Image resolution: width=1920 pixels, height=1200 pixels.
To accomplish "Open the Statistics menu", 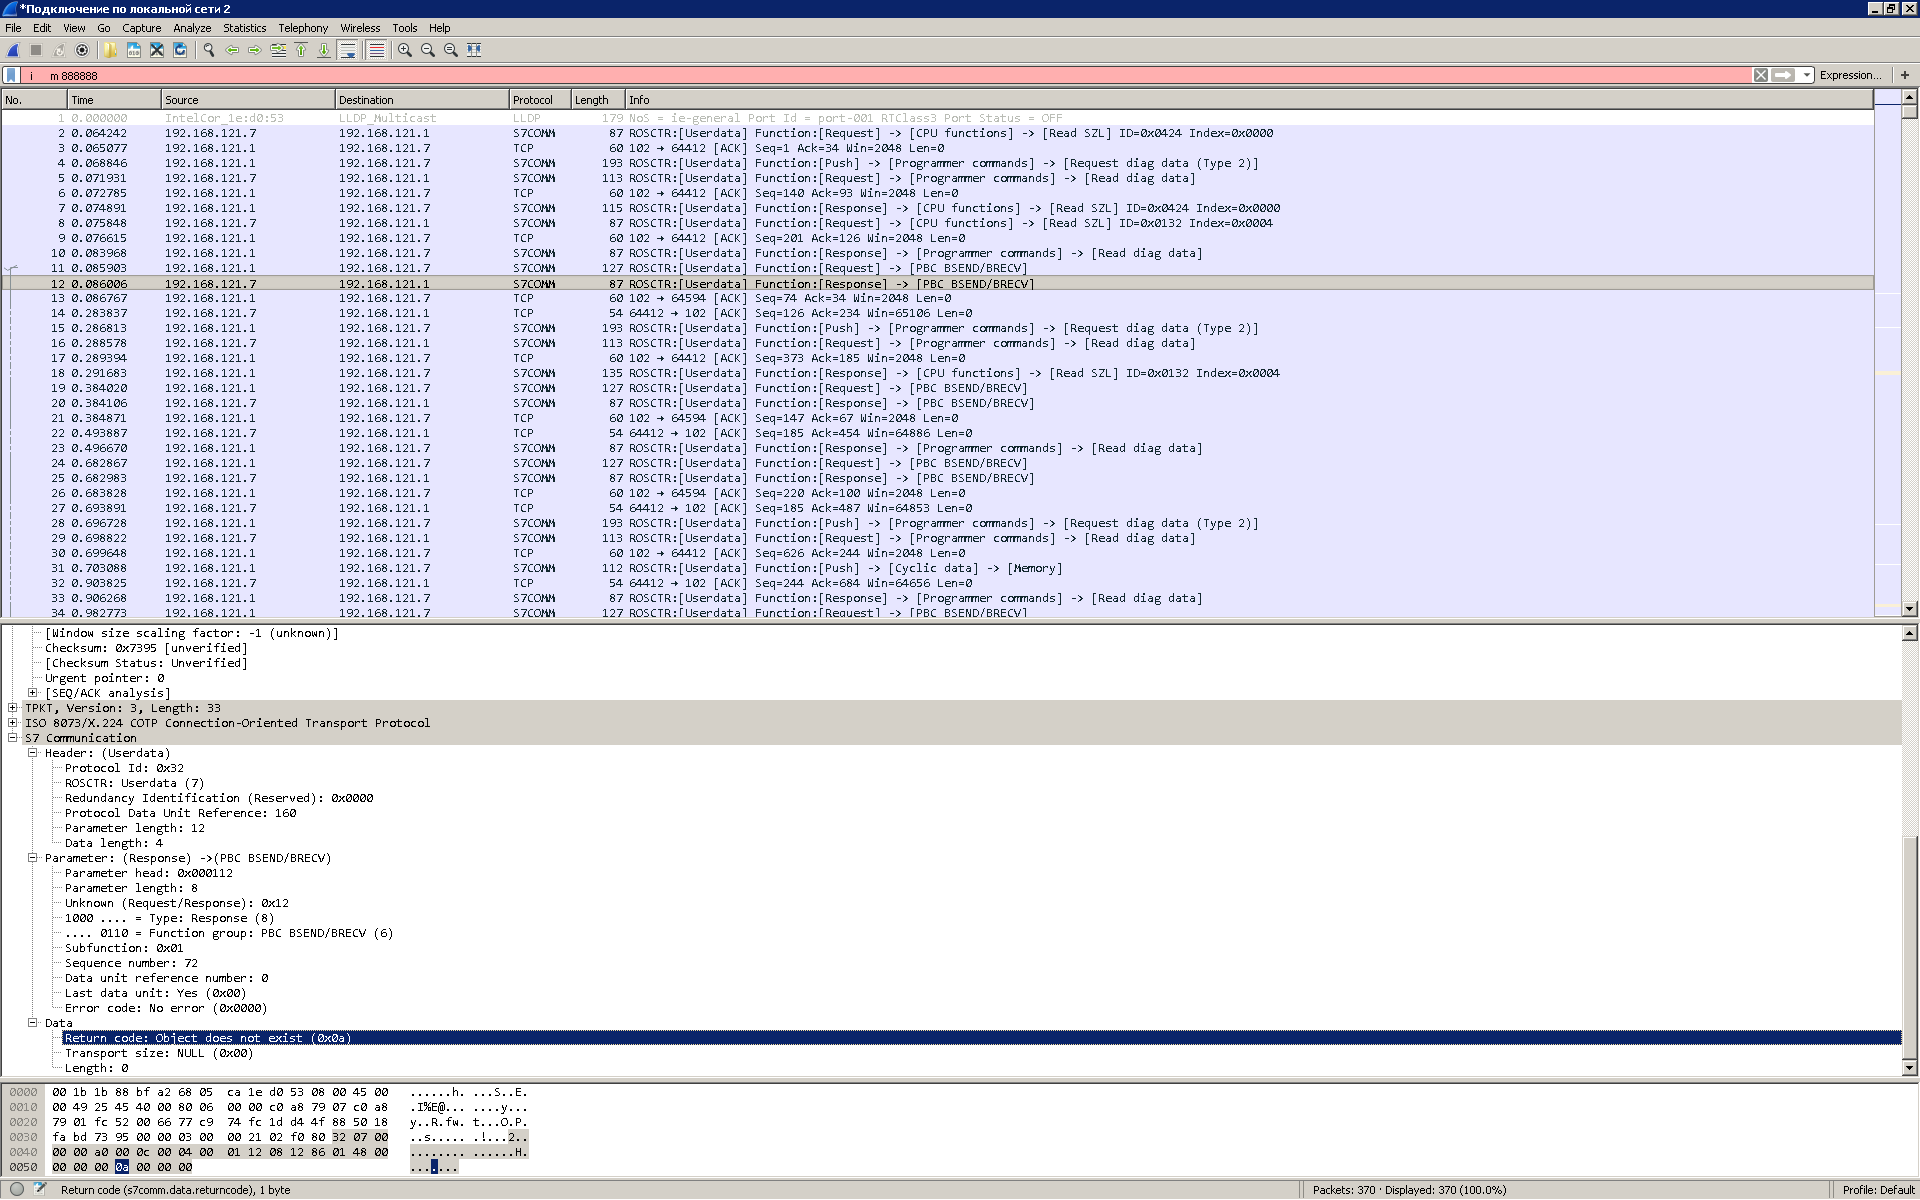I will [x=244, y=28].
